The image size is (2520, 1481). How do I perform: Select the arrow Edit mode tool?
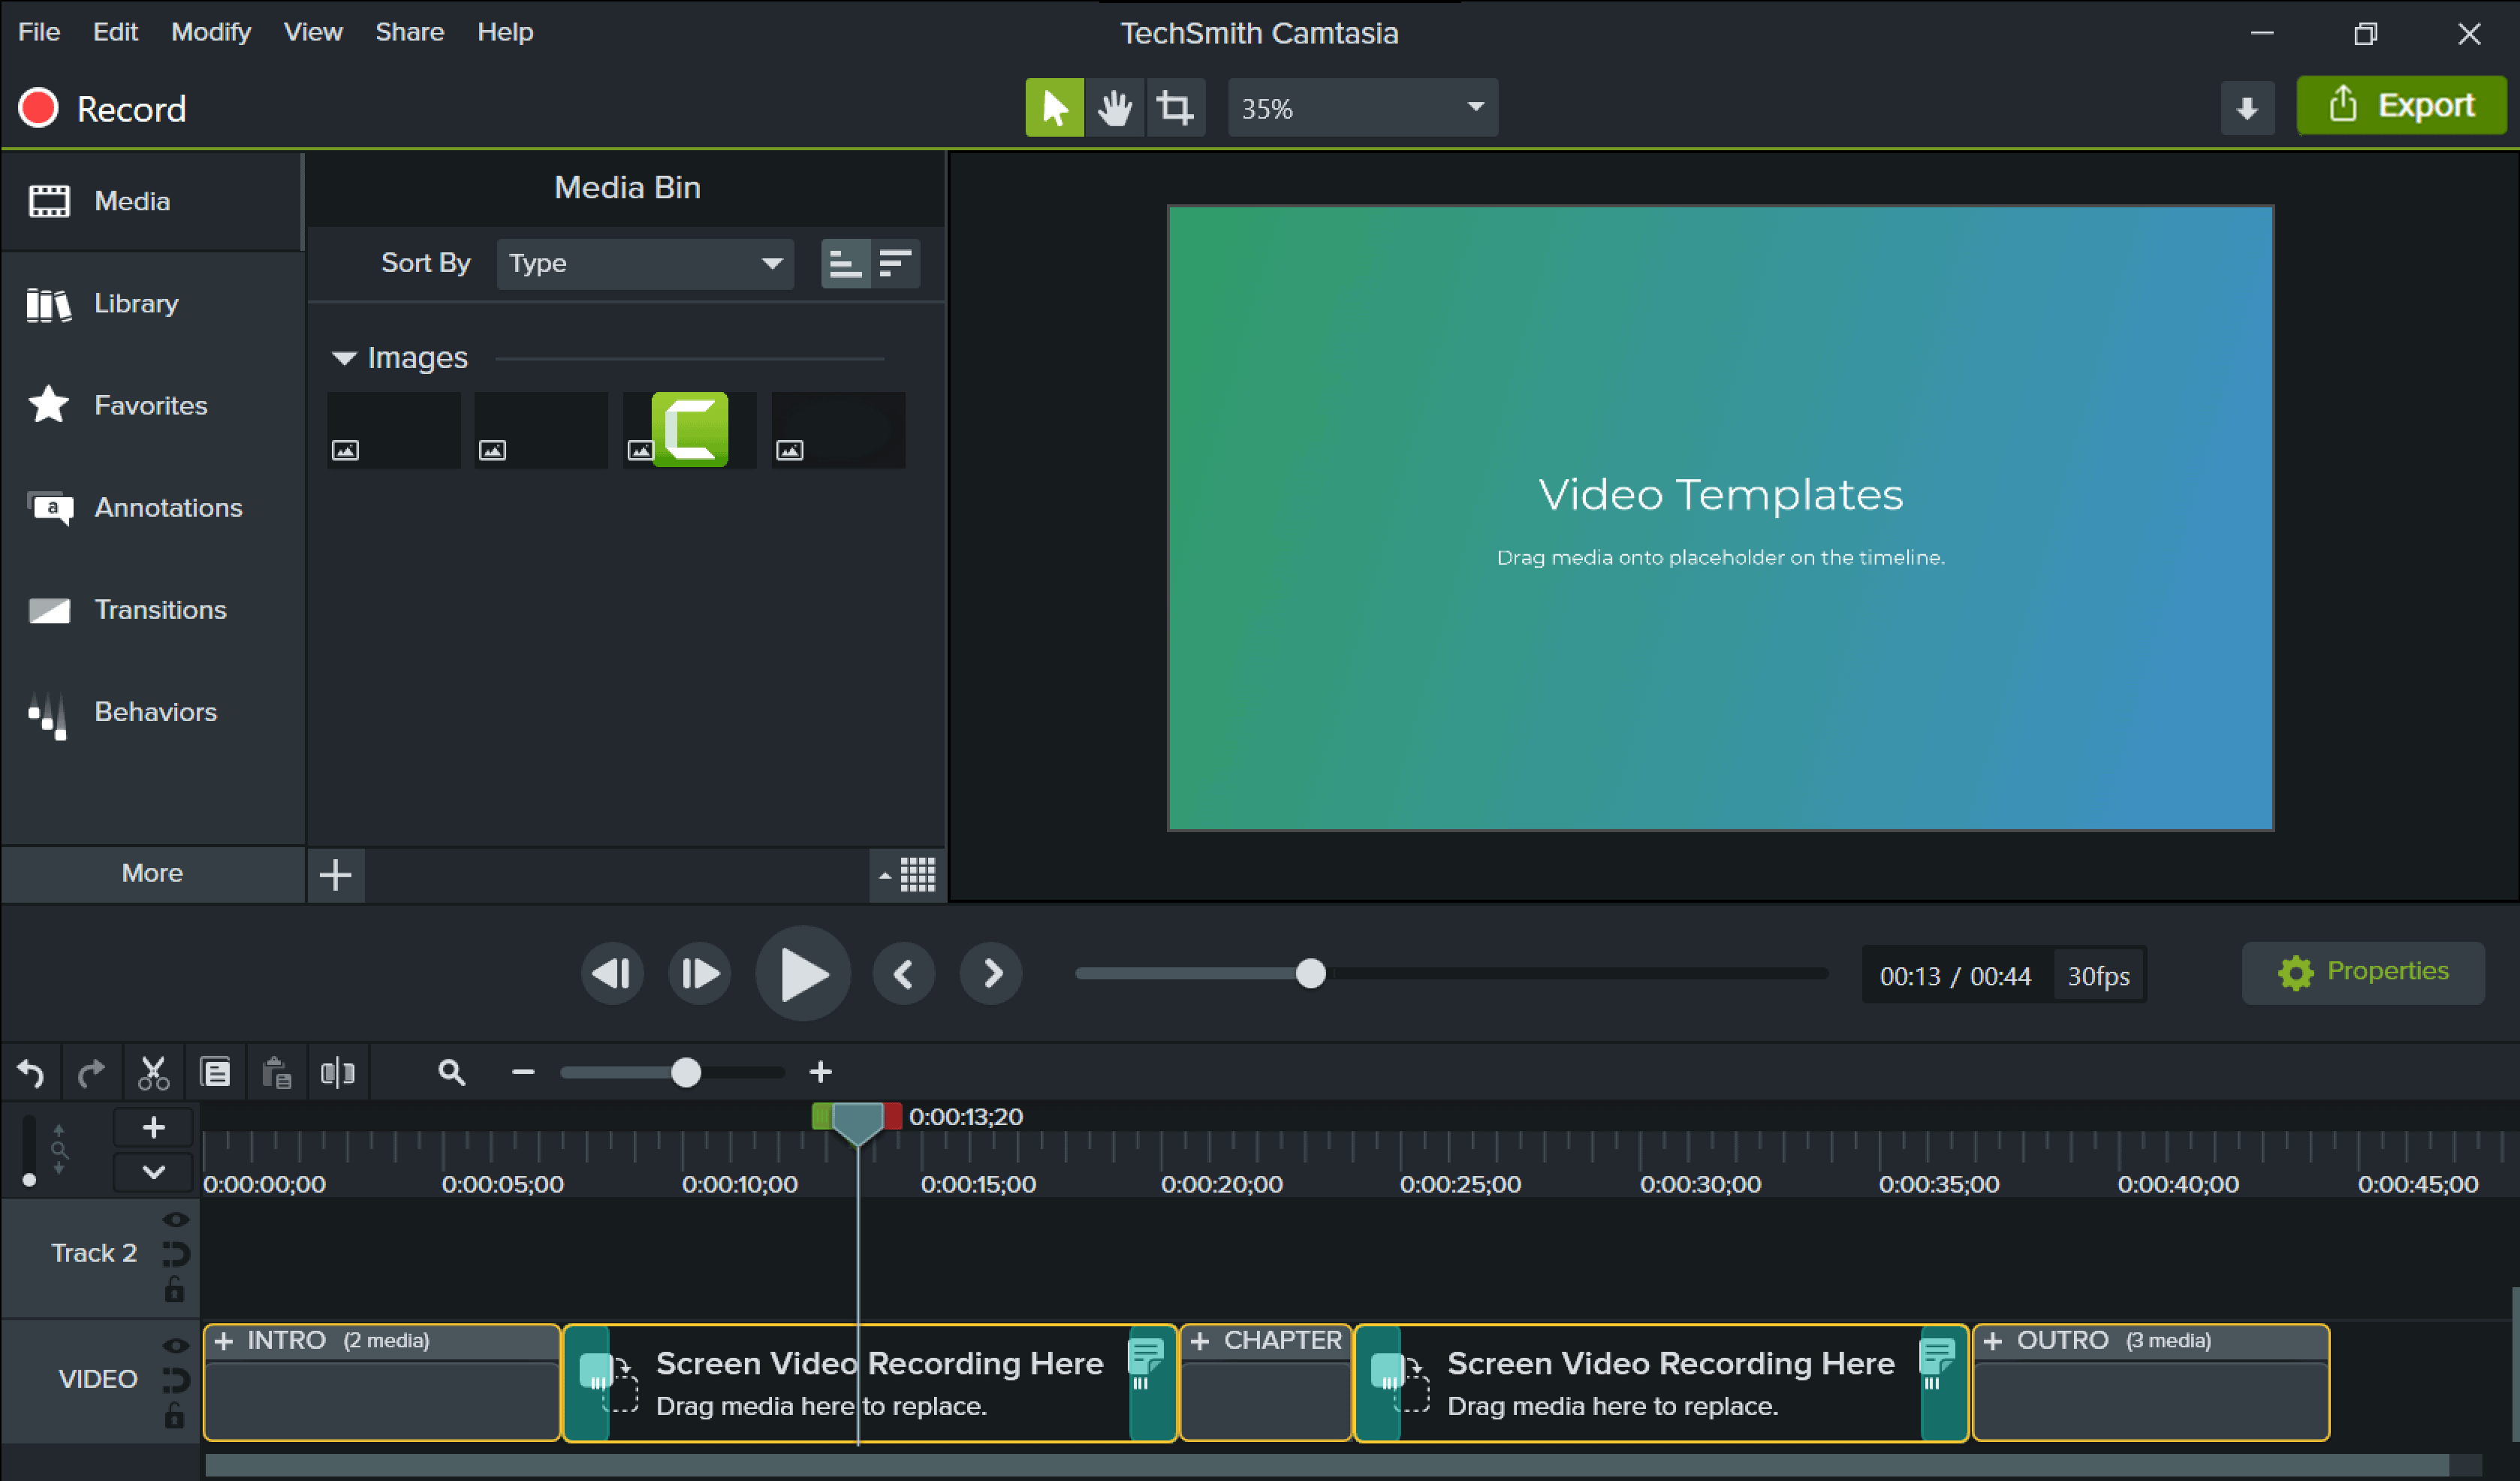pos(1054,107)
